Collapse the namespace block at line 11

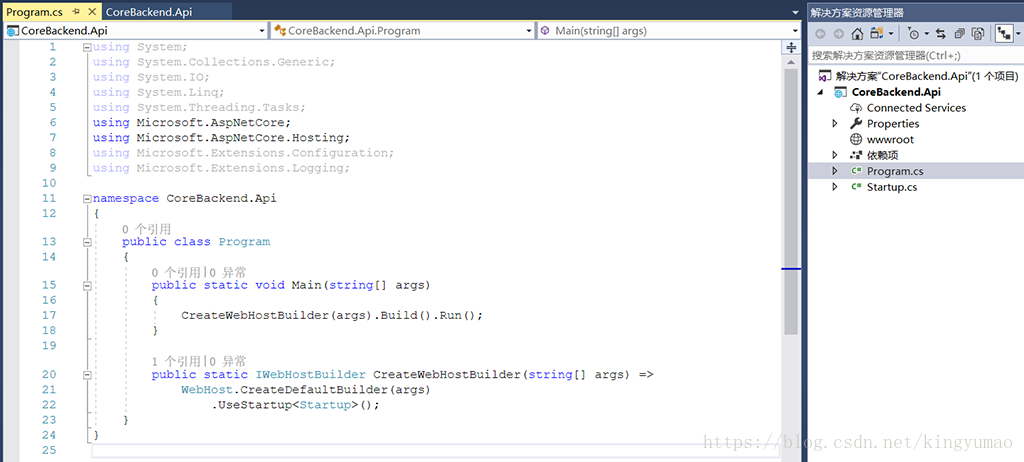pos(87,198)
